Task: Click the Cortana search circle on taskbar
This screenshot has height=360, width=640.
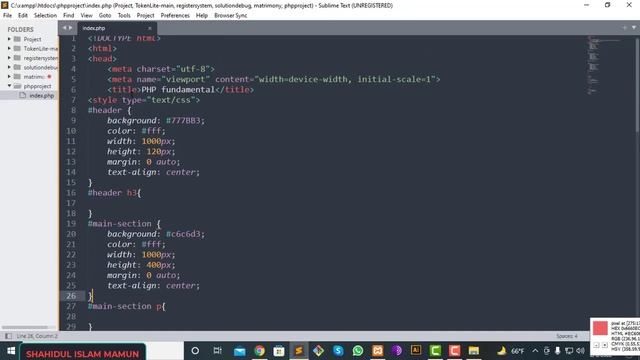Action: point(195,351)
